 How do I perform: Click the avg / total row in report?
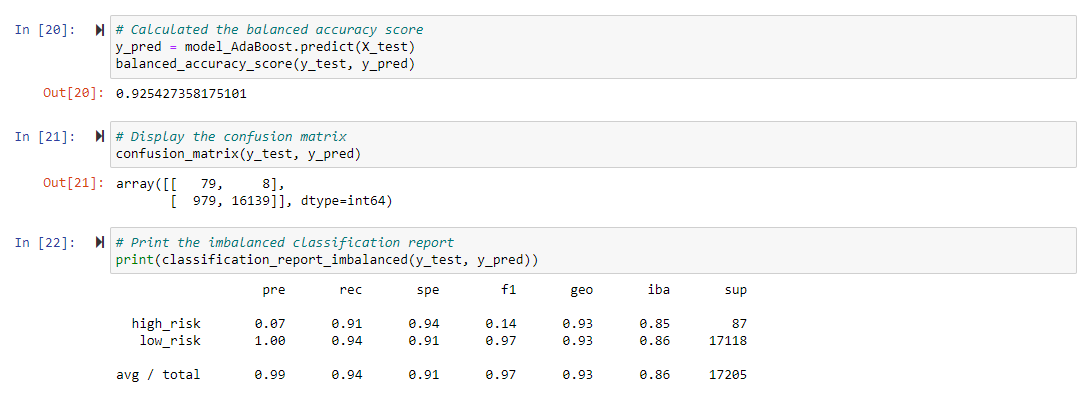(x=431, y=375)
